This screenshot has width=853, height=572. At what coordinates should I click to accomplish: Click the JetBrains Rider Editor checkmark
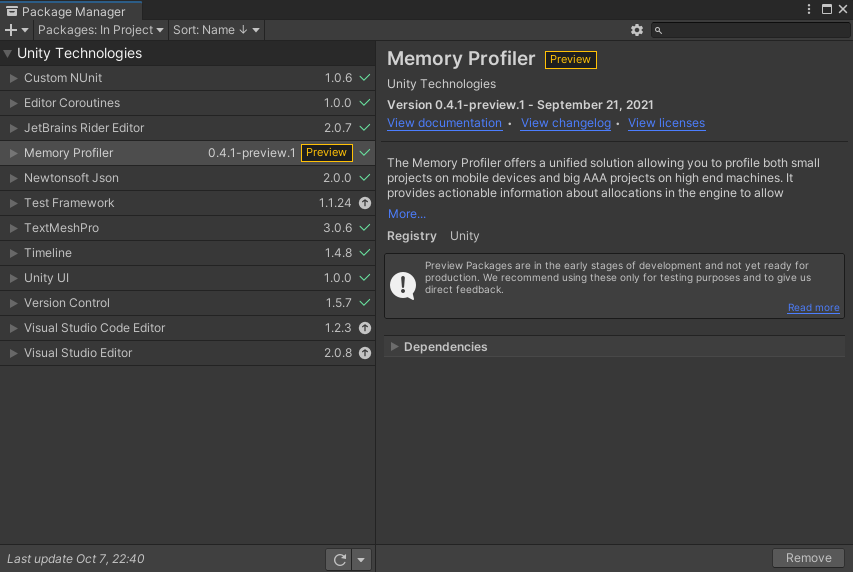pyautogui.click(x=365, y=128)
